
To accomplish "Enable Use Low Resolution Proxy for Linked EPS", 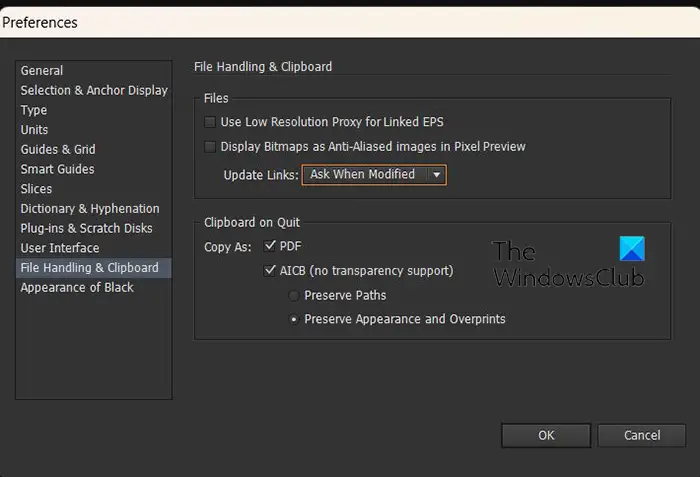I will (x=210, y=122).
